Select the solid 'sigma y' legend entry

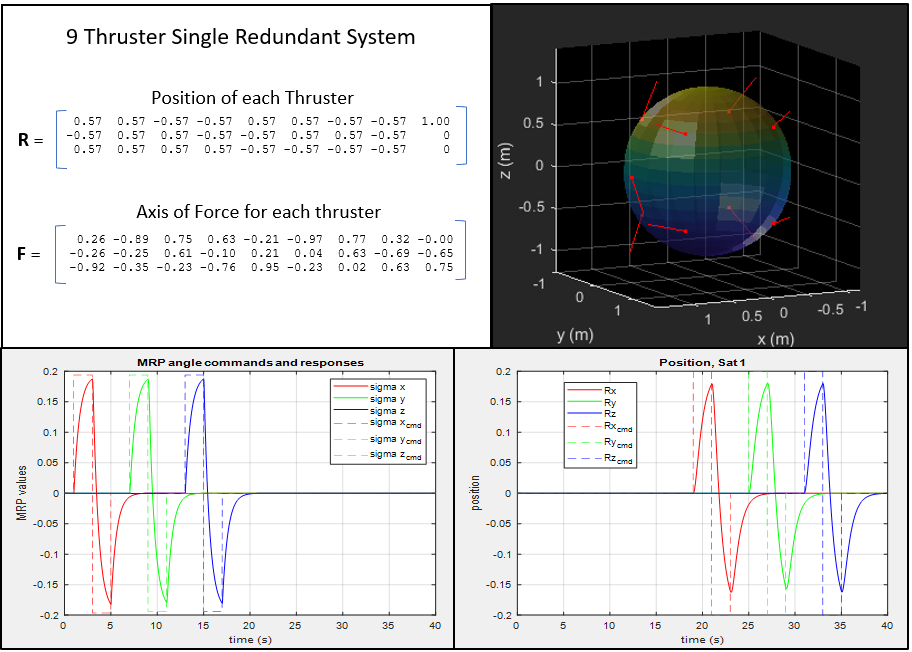369,399
